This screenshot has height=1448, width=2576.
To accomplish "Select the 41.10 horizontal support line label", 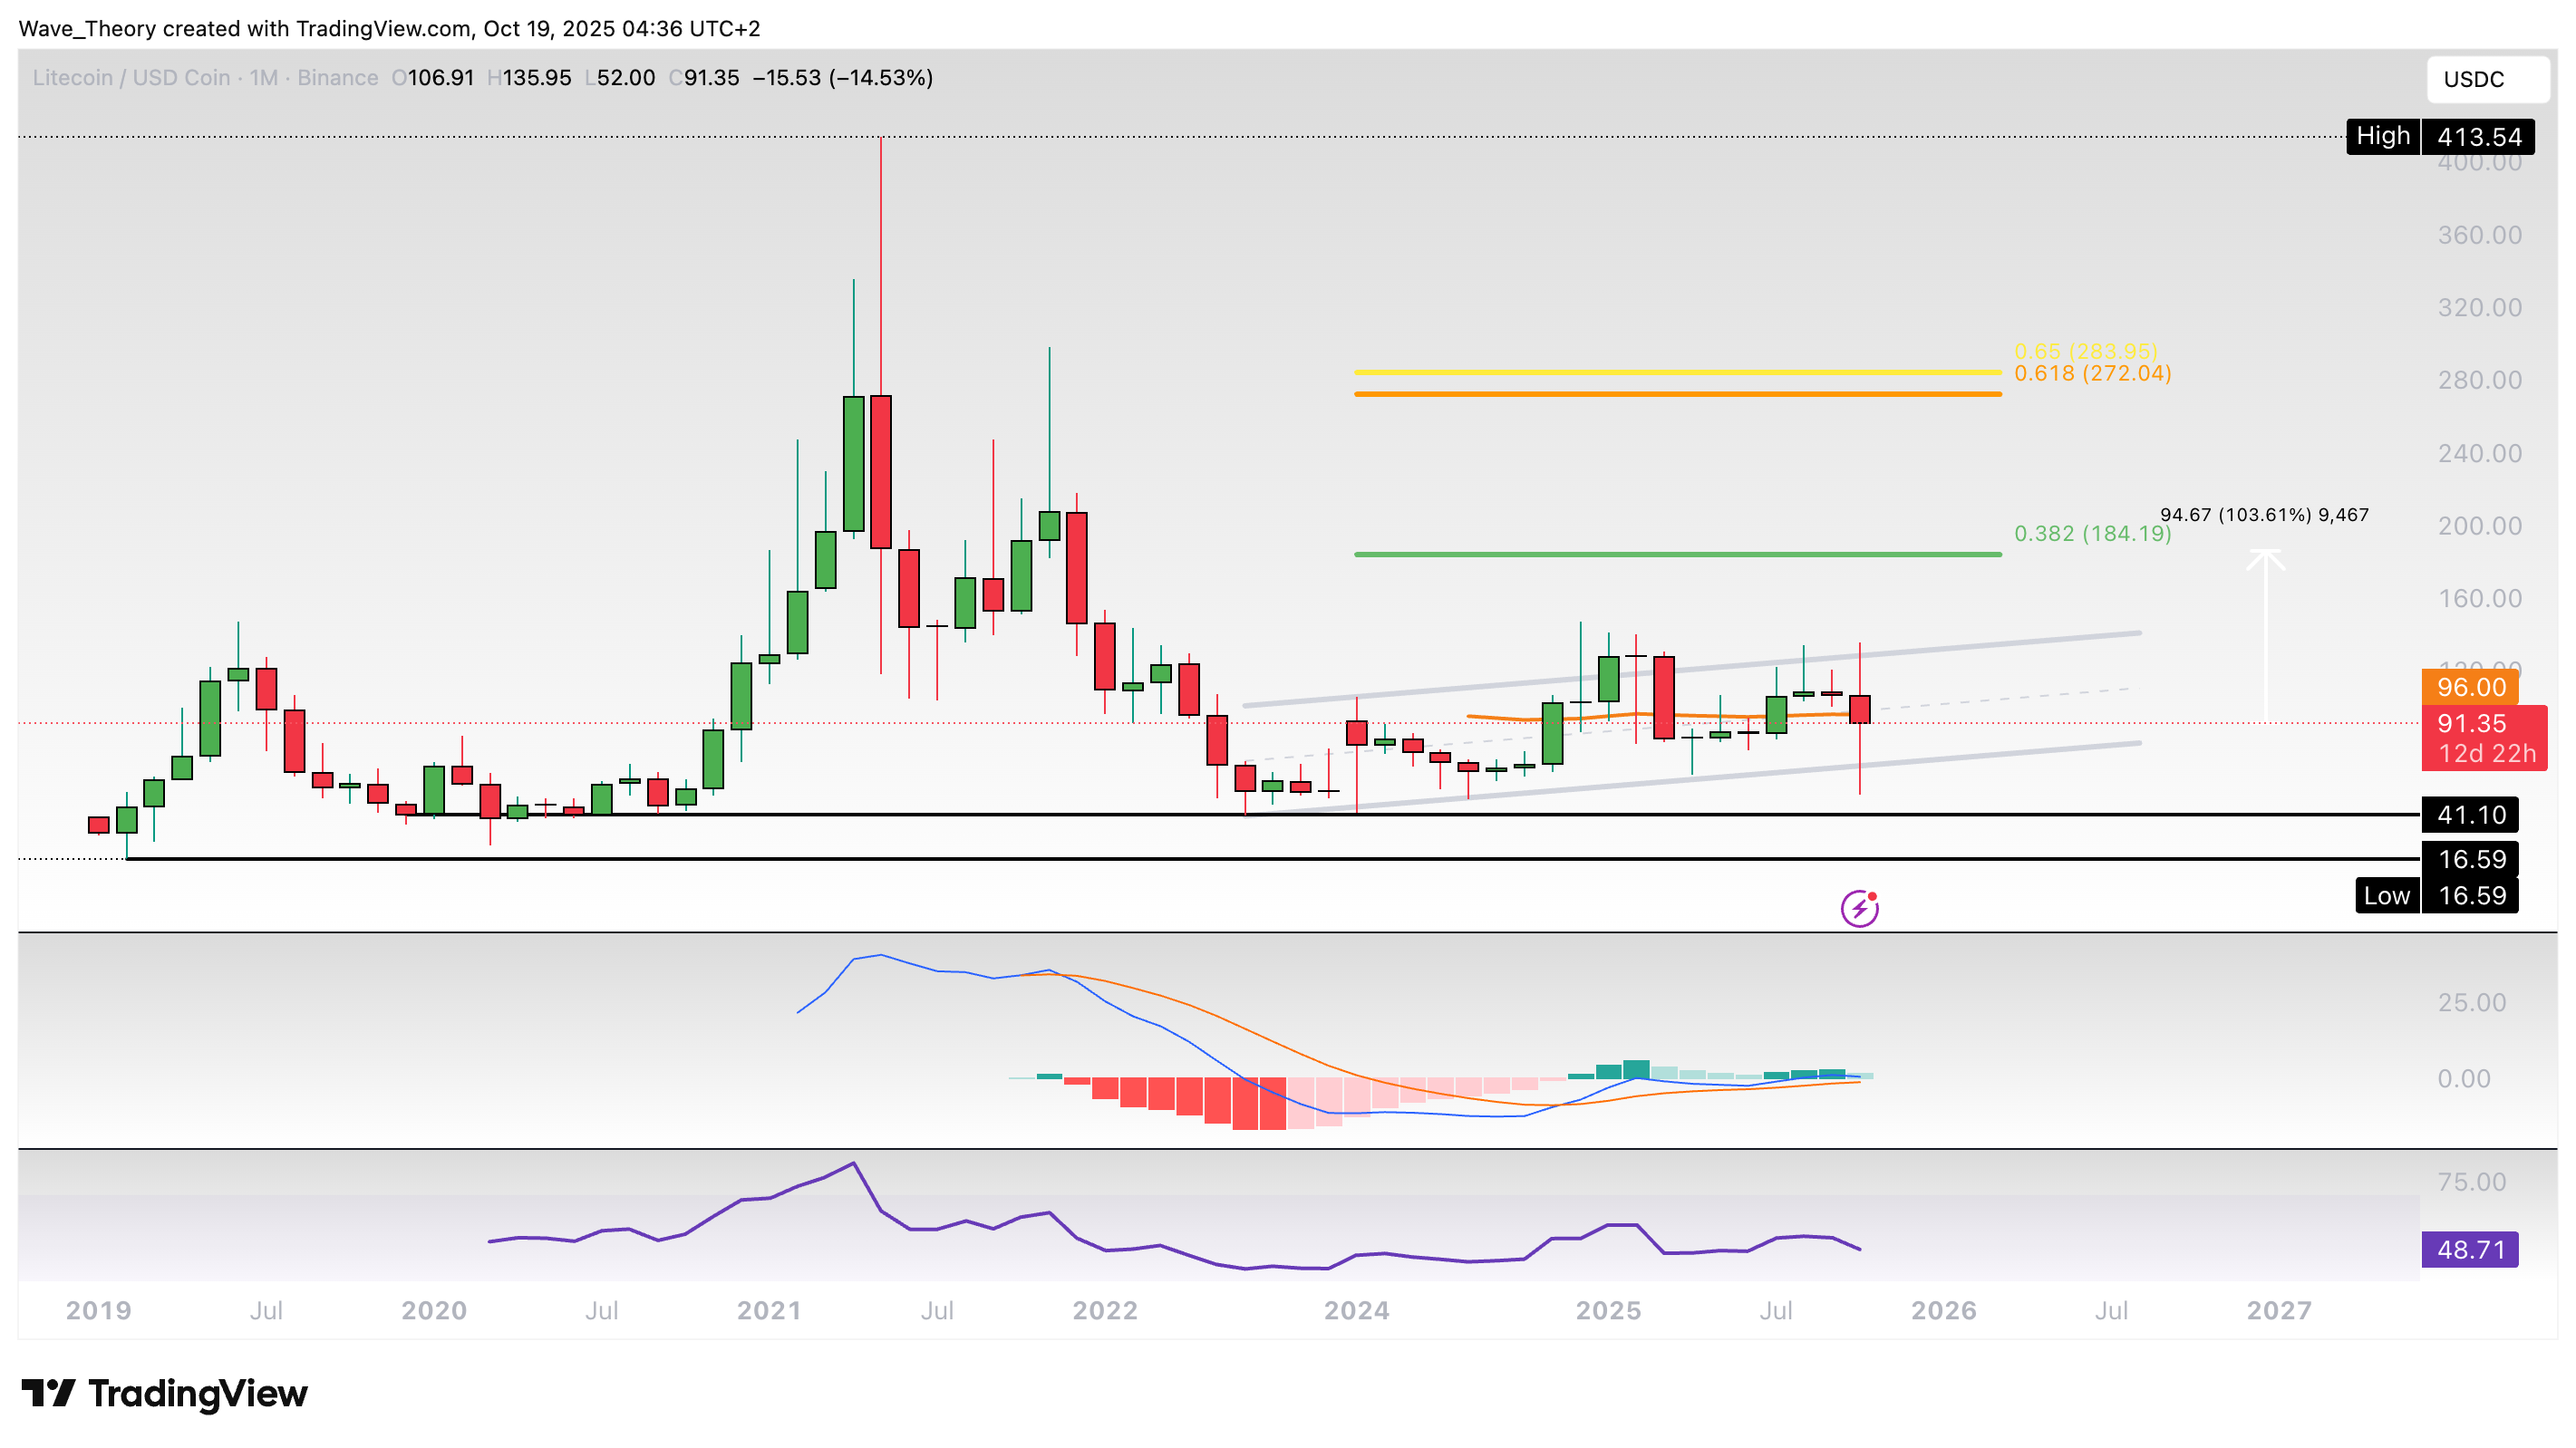I will [x=2469, y=814].
